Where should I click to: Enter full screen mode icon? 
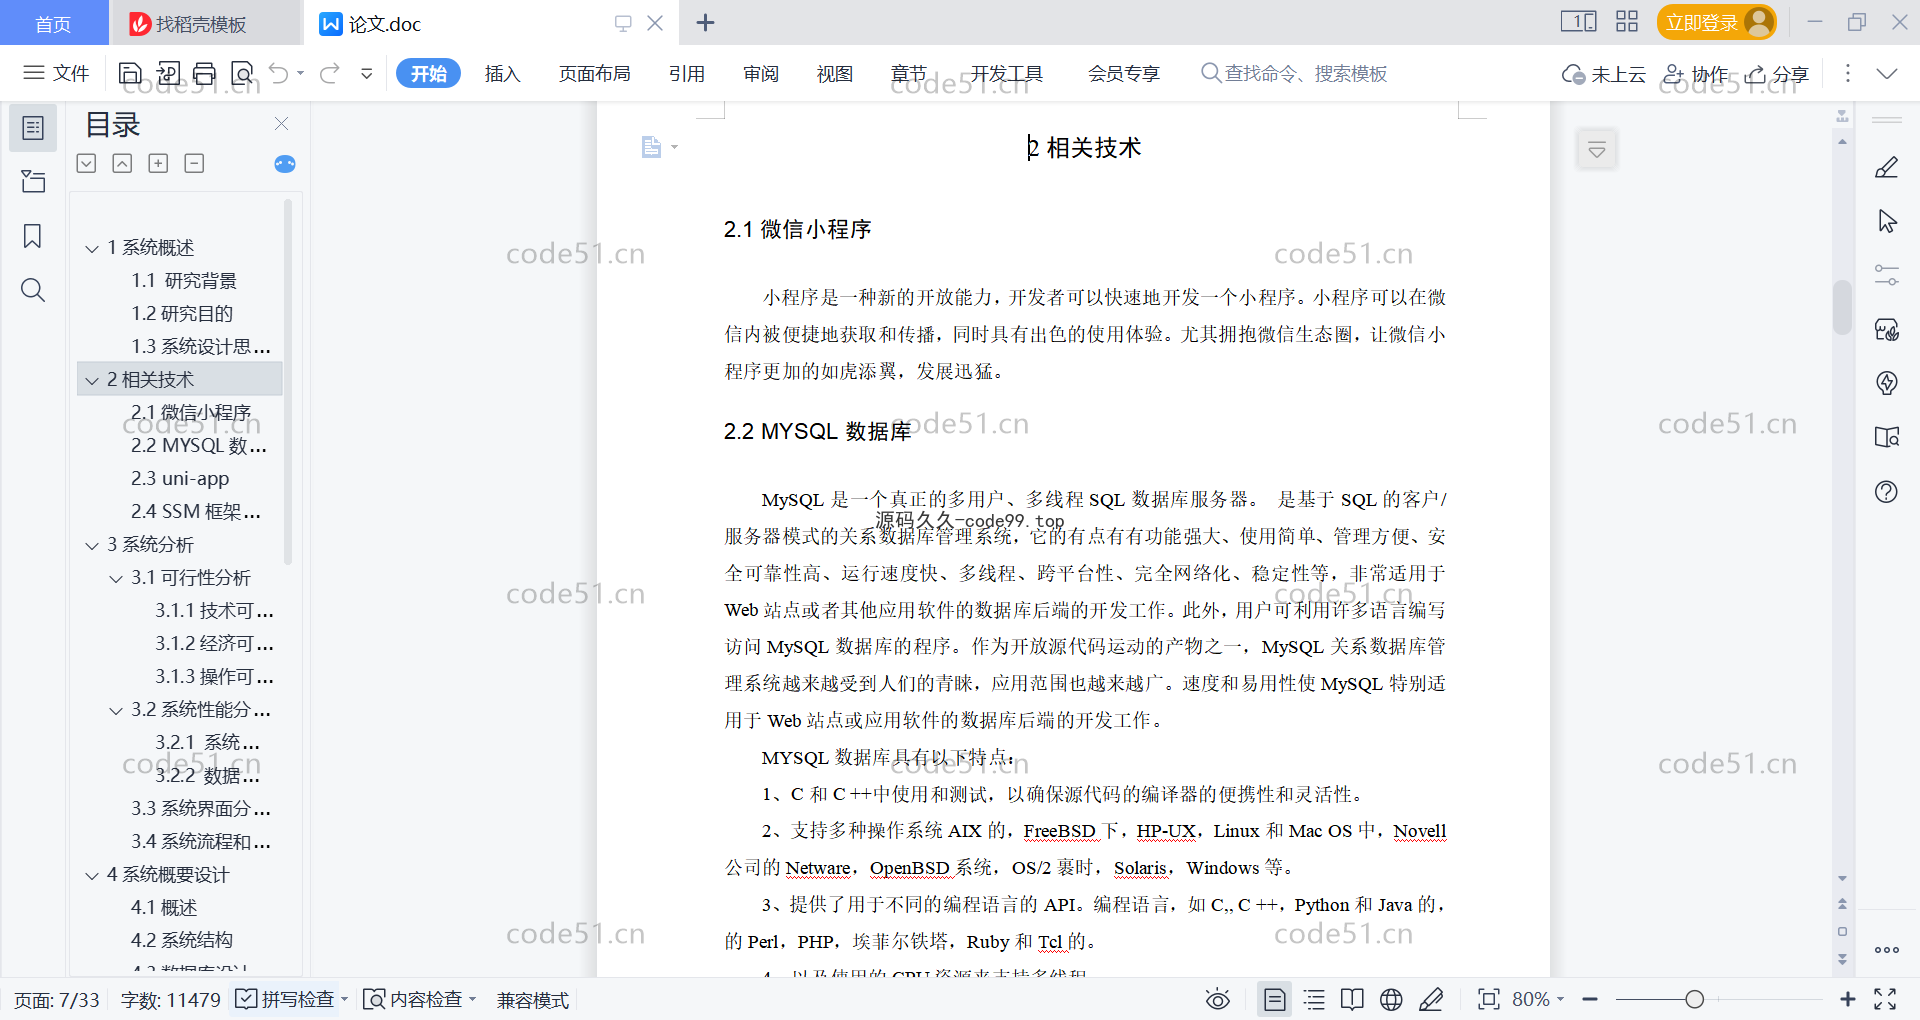[x=1885, y=999]
